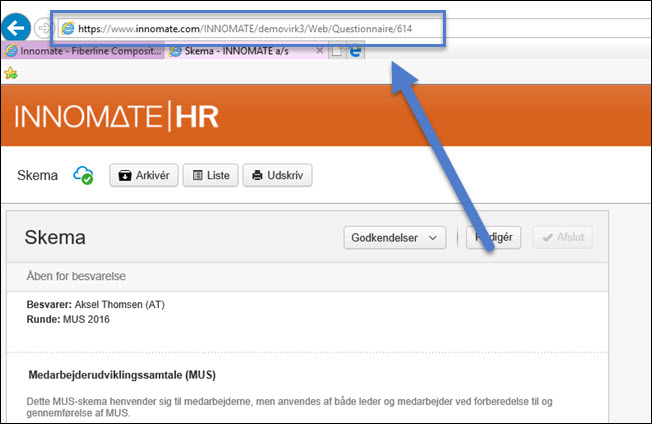This screenshot has width=652, height=424.
Task: Click the browser forward arrow button
Action: 44,28
